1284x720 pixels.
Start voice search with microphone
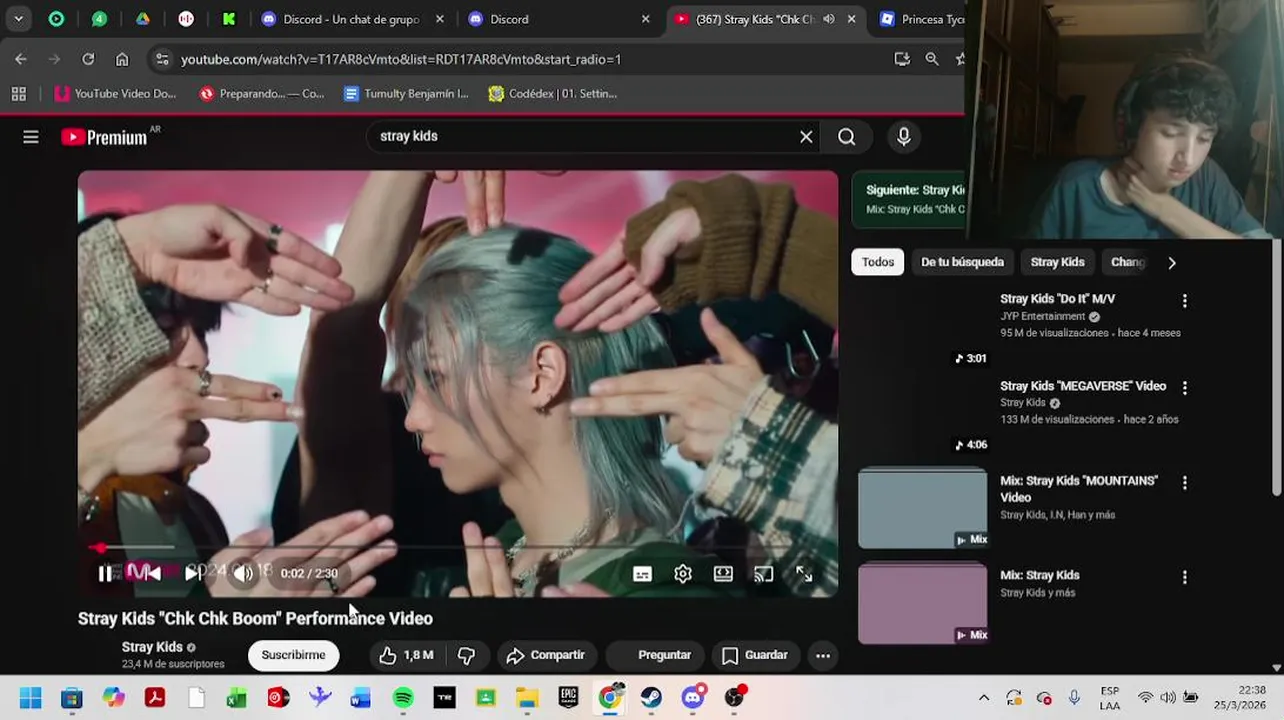[x=903, y=137]
